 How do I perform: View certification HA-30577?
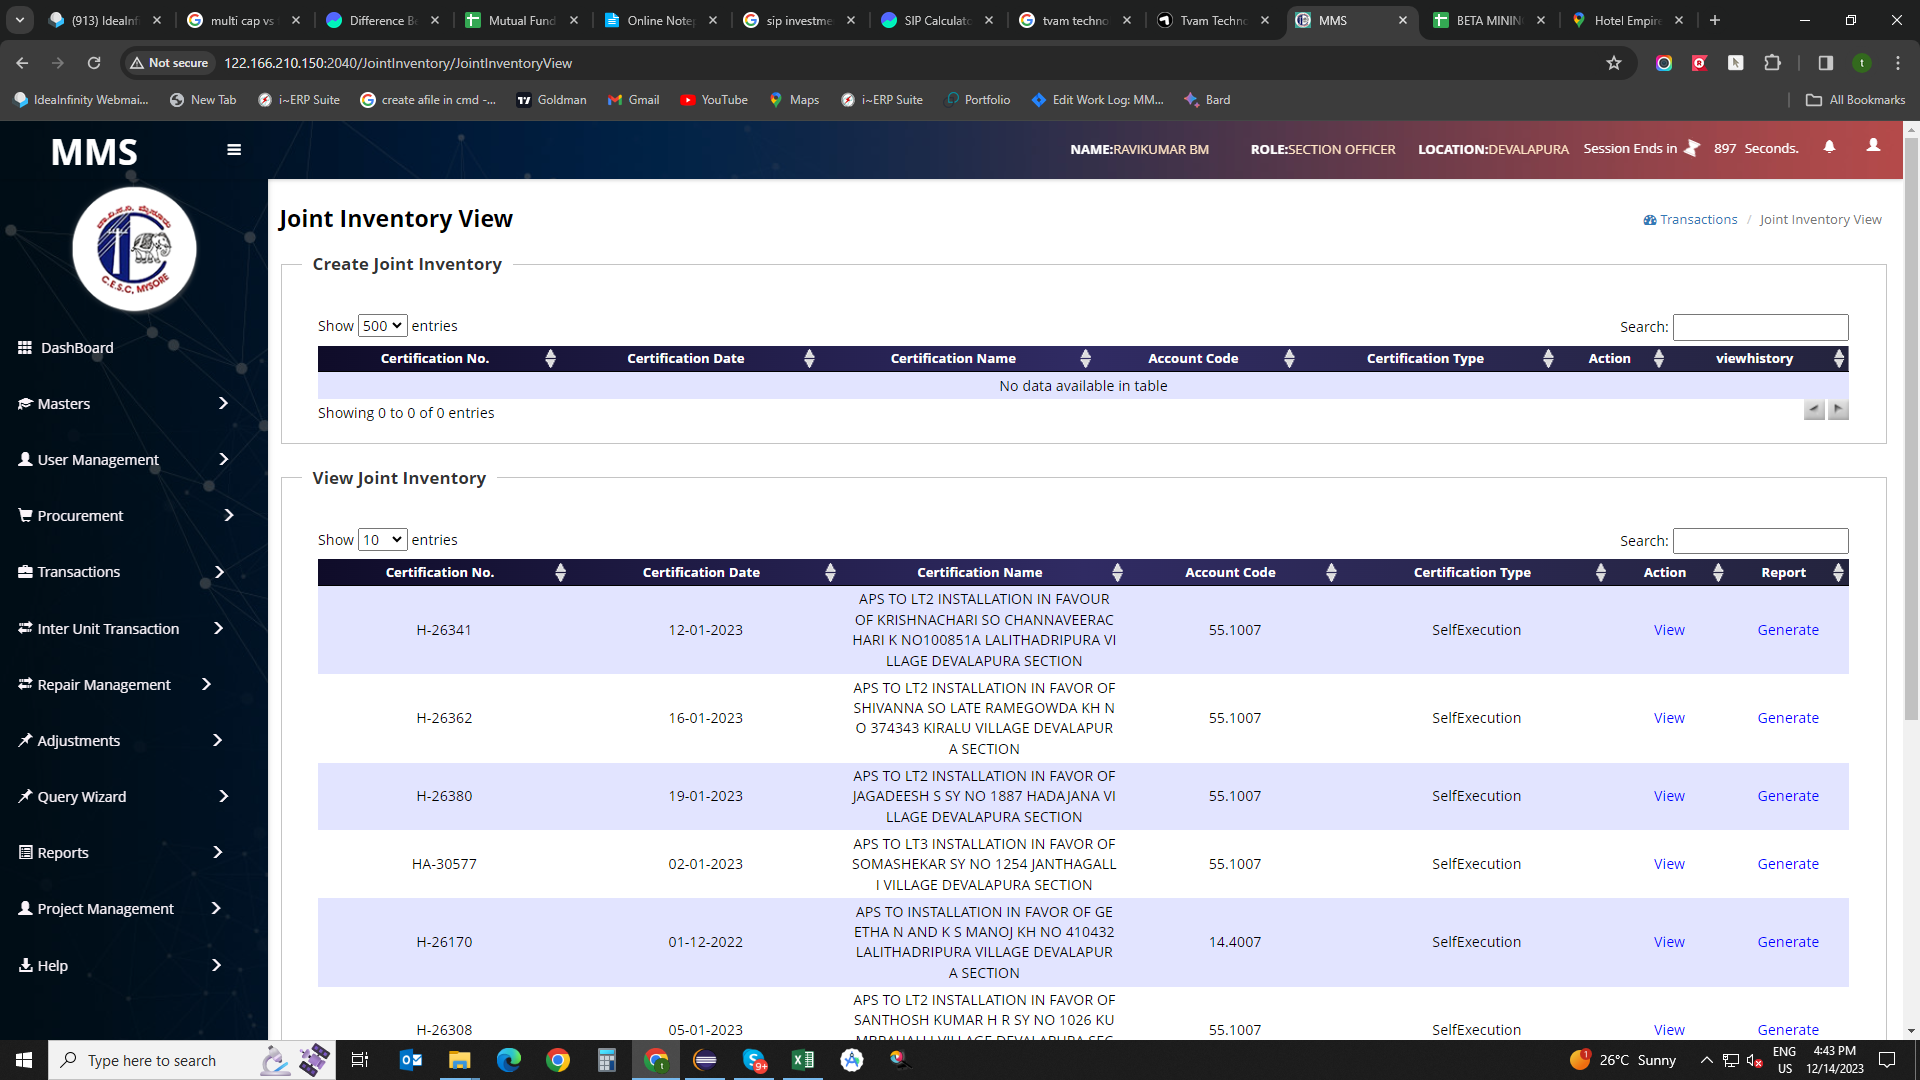click(x=1669, y=864)
